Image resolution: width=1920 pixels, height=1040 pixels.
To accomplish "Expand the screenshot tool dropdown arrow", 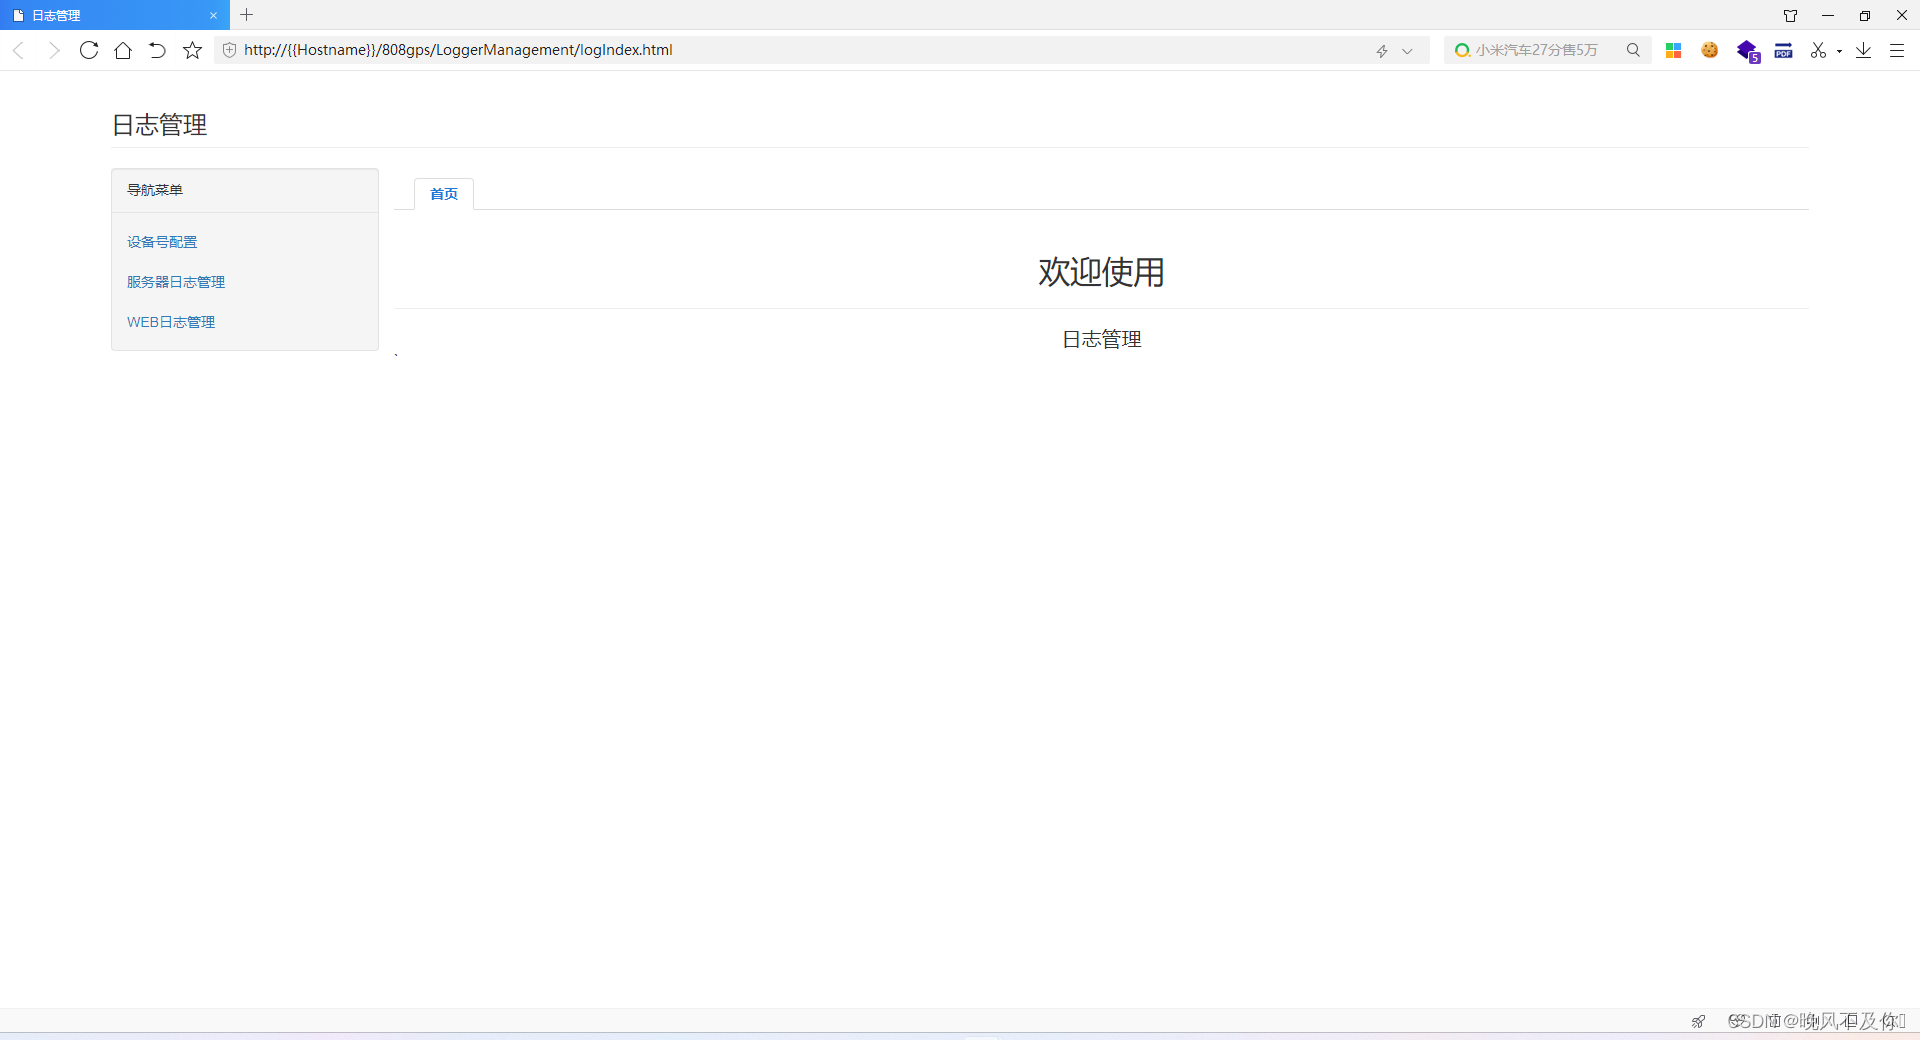I will click(1839, 51).
